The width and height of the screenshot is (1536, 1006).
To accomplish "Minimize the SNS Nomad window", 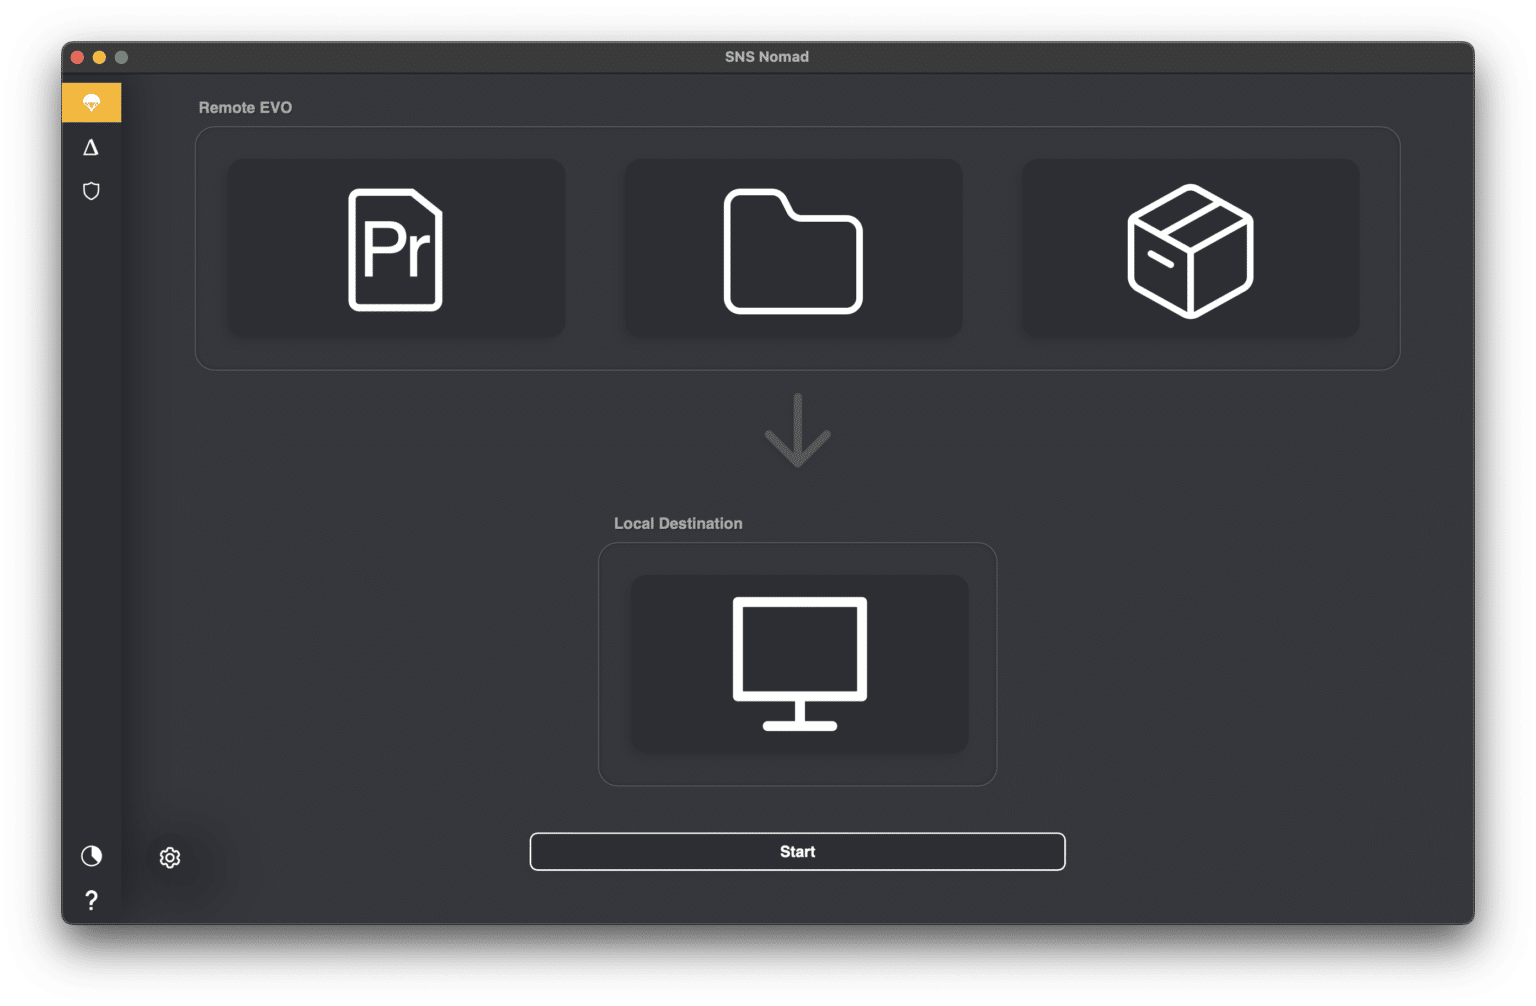I will (99, 57).
